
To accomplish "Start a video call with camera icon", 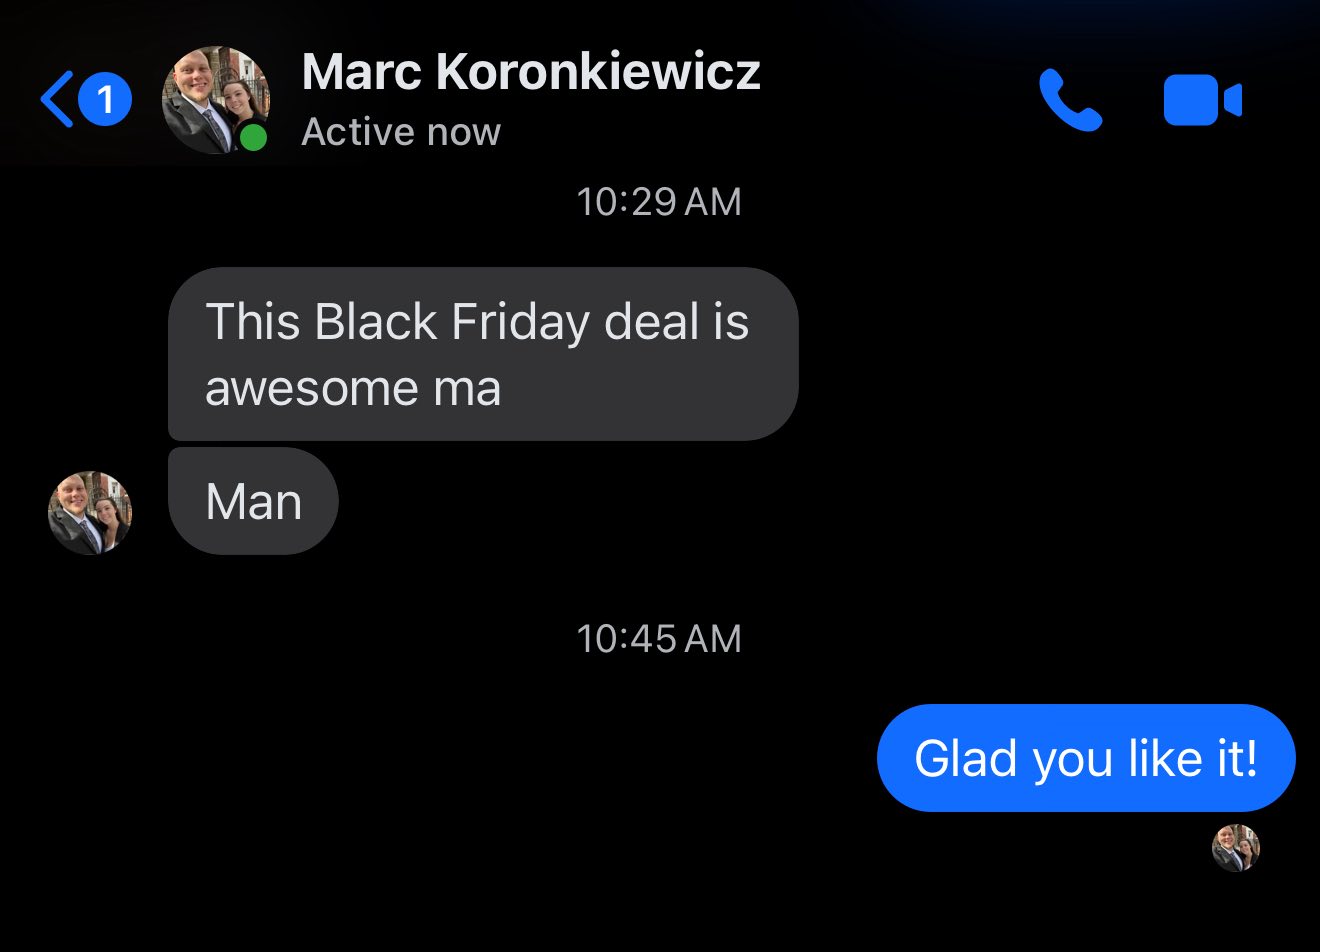I will coord(1202,100).
